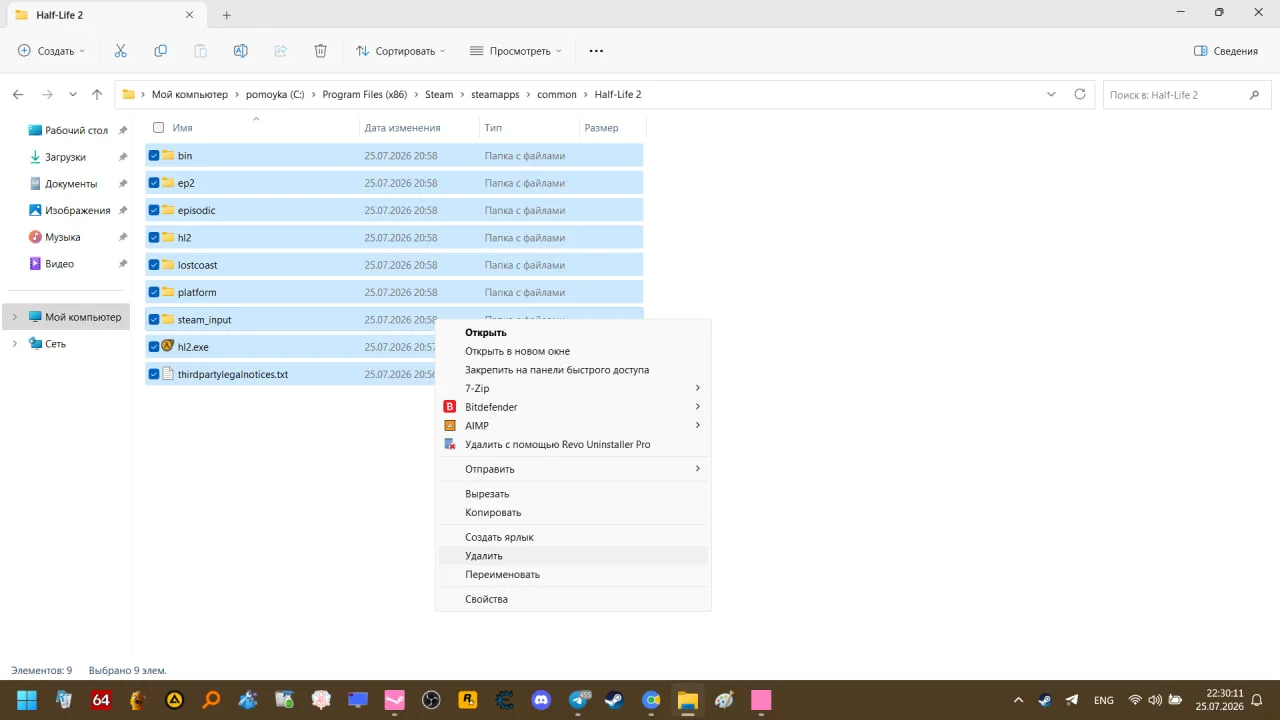Open Discord from the taskbar
The height and width of the screenshot is (720, 1280).
tap(542, 700)
